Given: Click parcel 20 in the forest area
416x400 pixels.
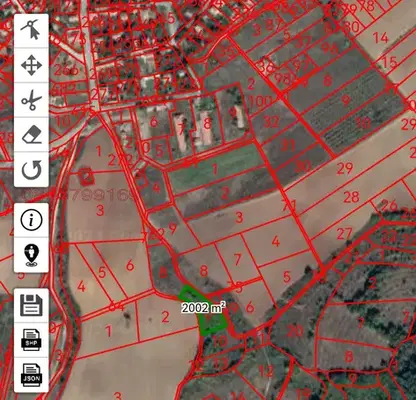Looking at the screenshot, I should [295, 331].
